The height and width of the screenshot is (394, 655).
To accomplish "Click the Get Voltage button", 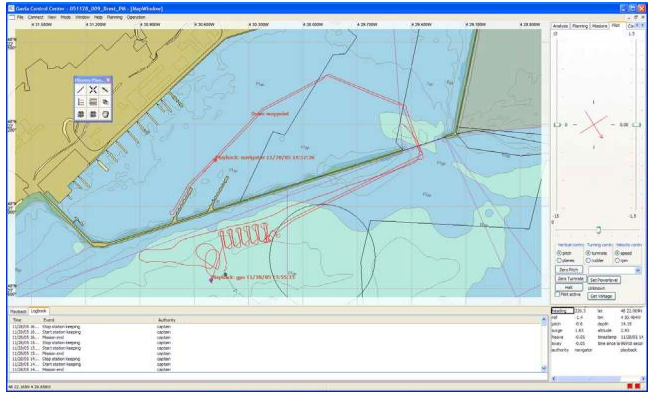I will click(x=601, y=296).
